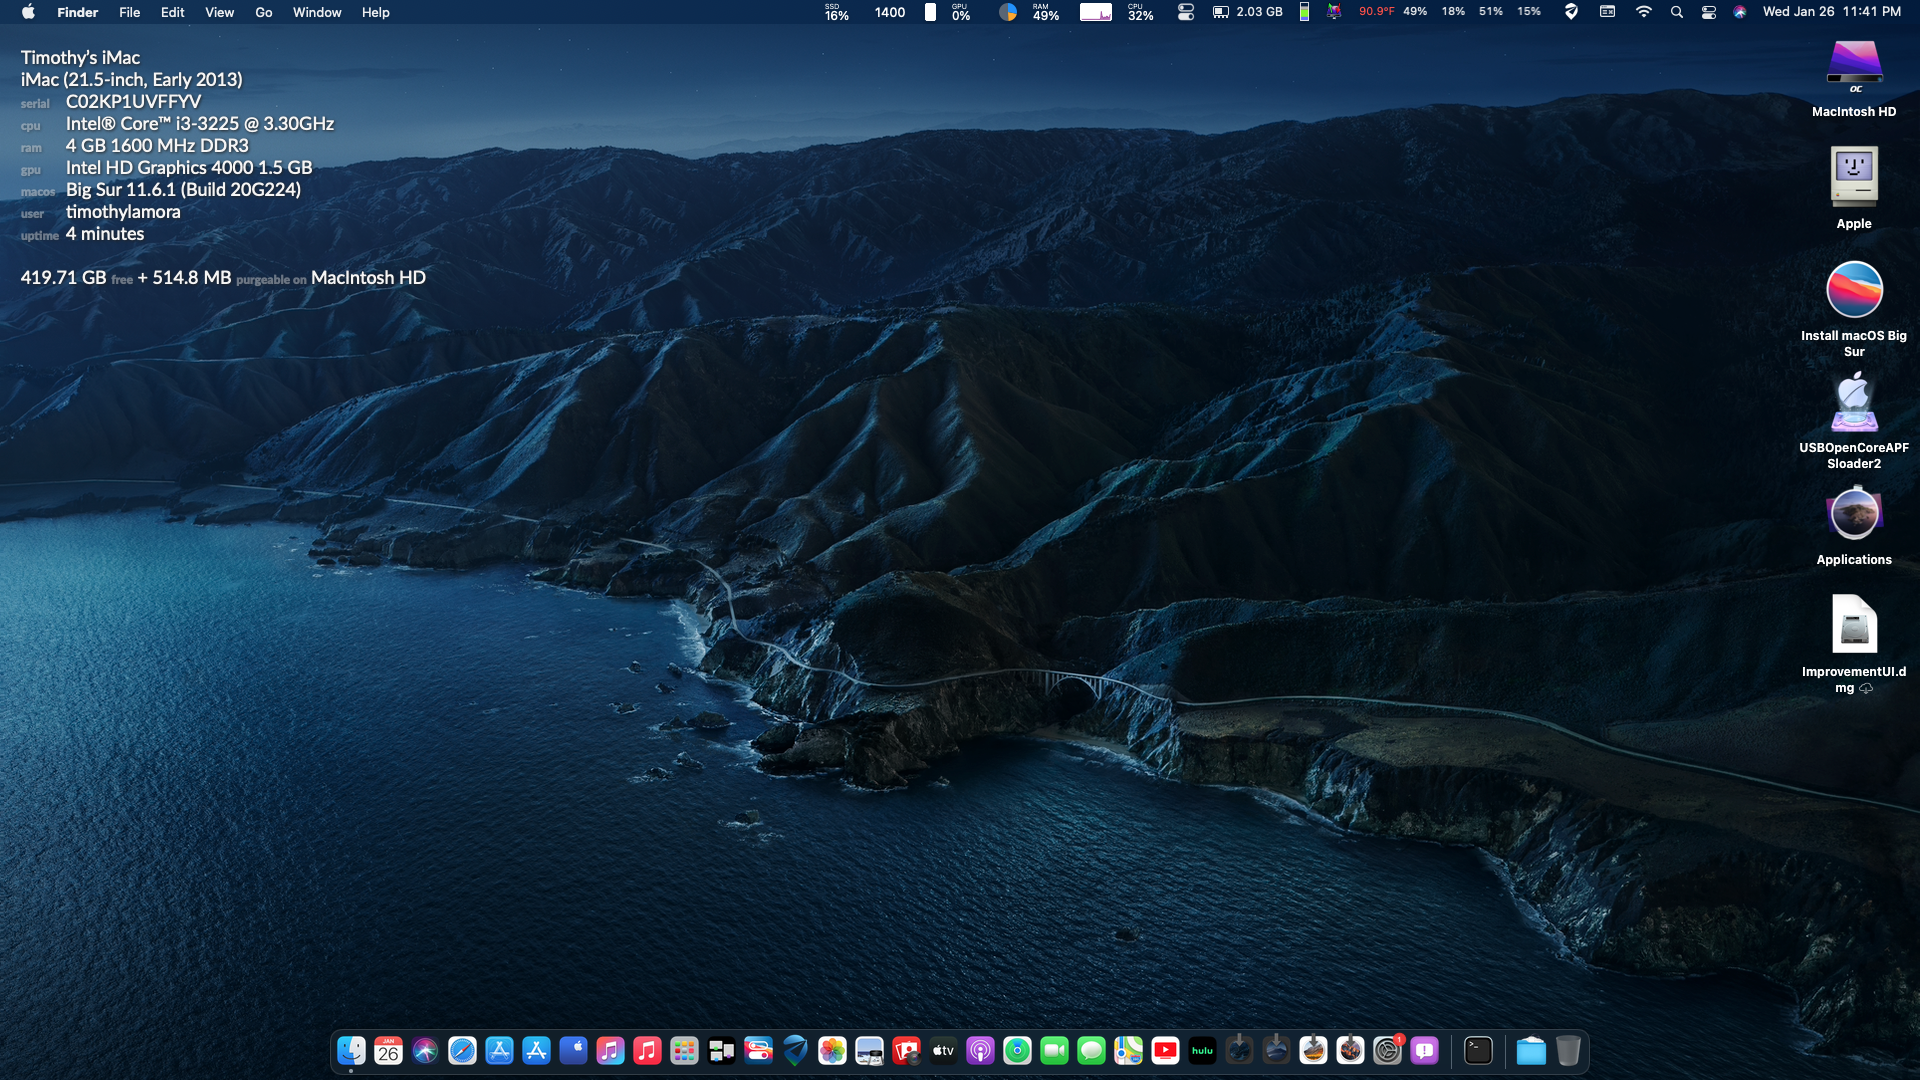Select the ImprovementUI.dmg desktop file

point(1854,625)
